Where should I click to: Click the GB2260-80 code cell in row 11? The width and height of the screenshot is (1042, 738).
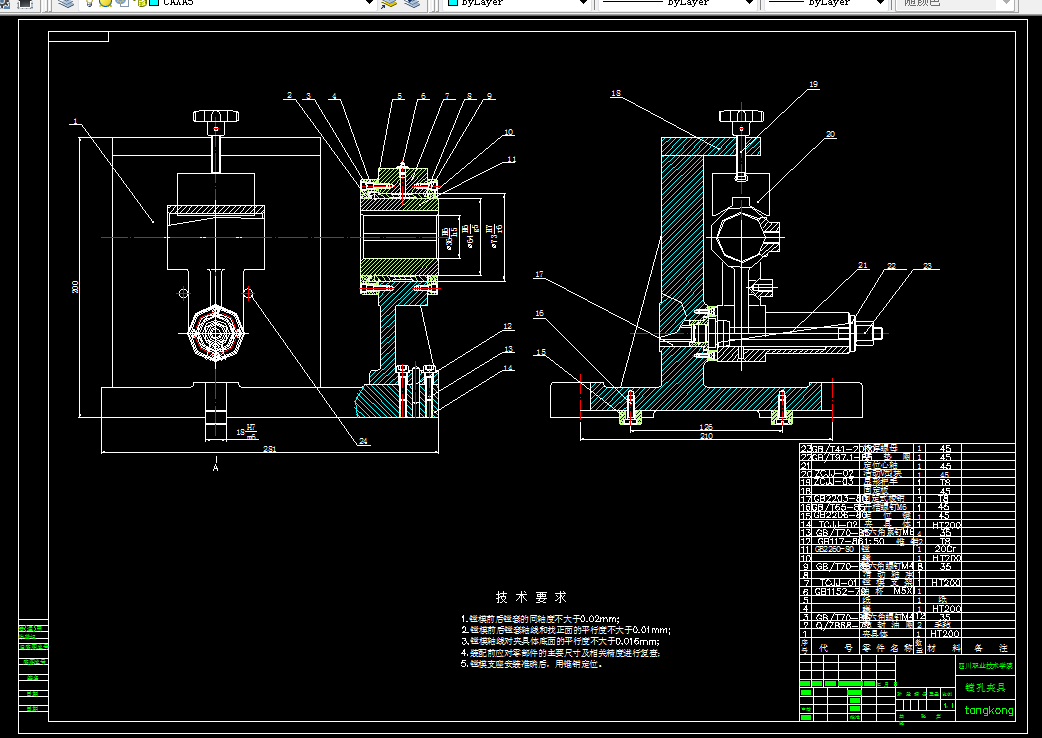click(835, 549)
